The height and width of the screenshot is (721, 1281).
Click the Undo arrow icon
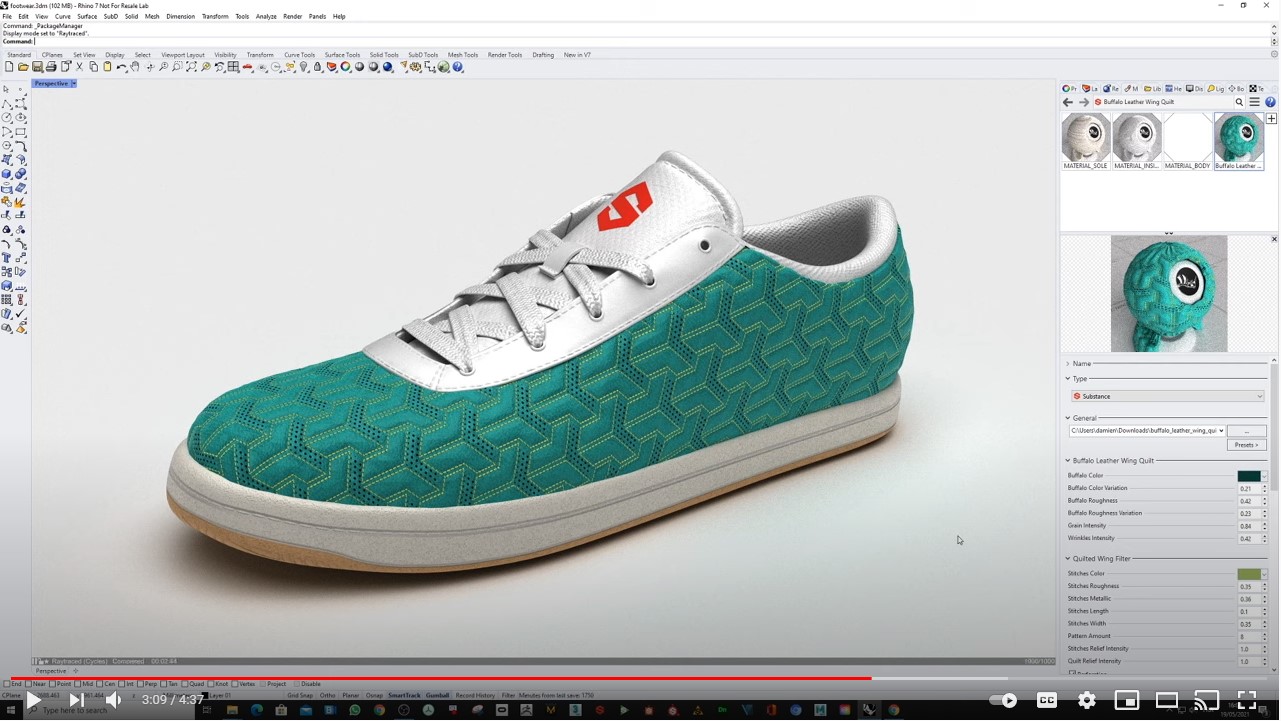pos(121,67)
